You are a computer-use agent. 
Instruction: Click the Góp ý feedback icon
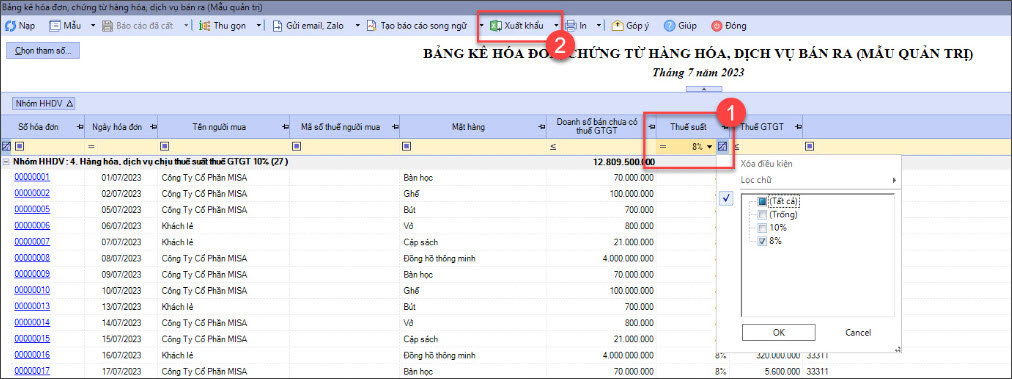click(x=617, y=26)
